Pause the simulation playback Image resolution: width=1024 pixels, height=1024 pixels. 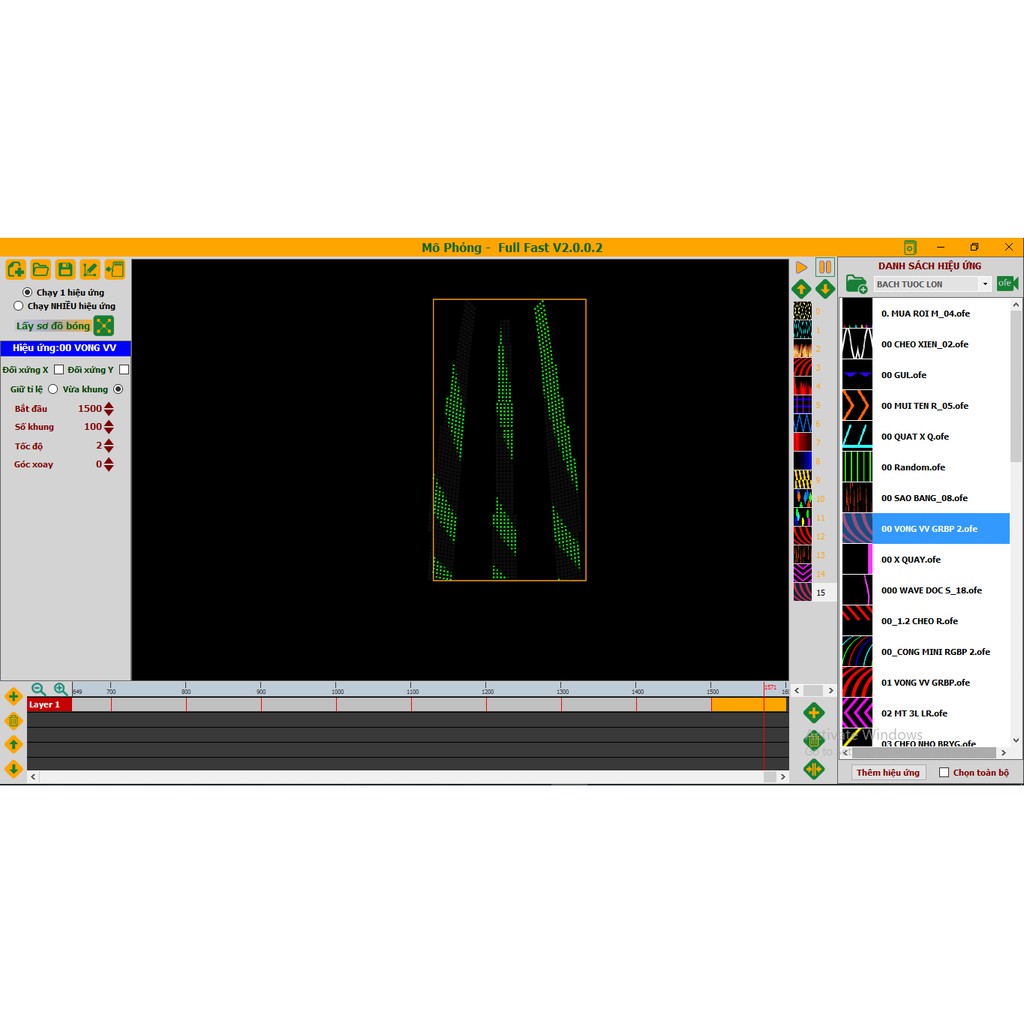point(824,267)
